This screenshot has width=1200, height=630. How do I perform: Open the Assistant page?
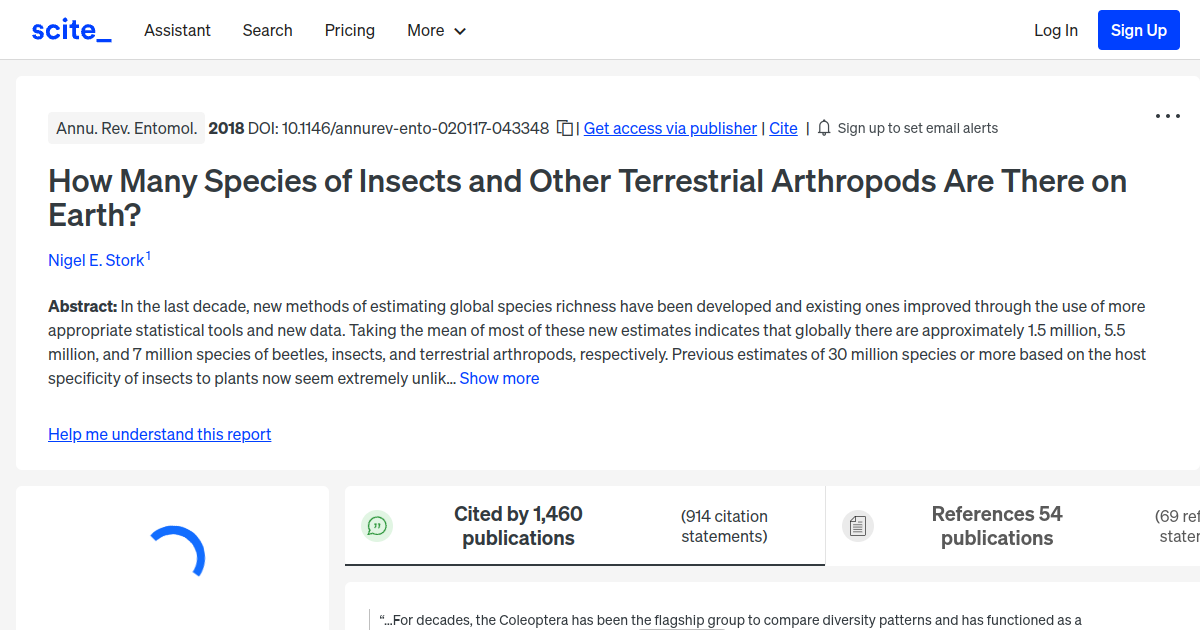[177, 30]
